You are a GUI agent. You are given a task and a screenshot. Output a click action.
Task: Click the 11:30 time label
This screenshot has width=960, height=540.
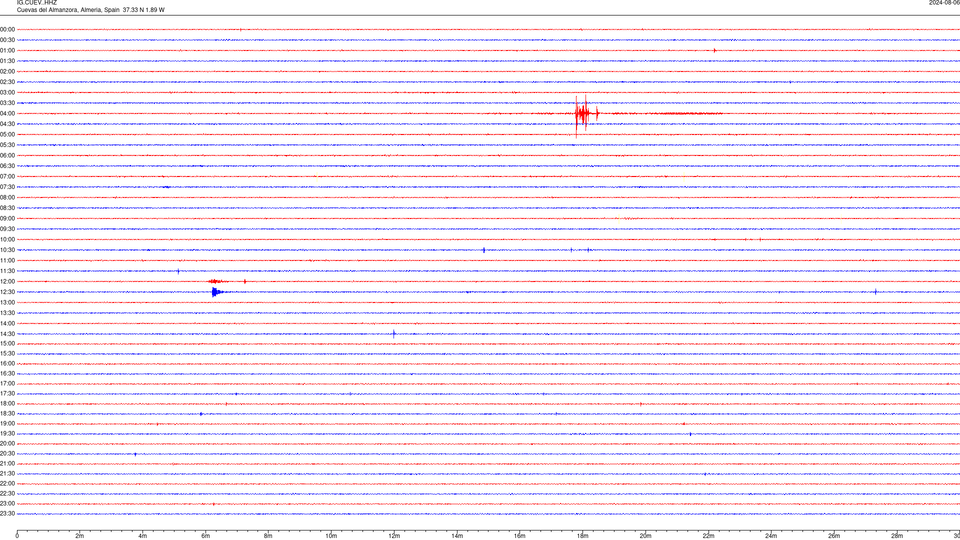(x=7, y=271)
